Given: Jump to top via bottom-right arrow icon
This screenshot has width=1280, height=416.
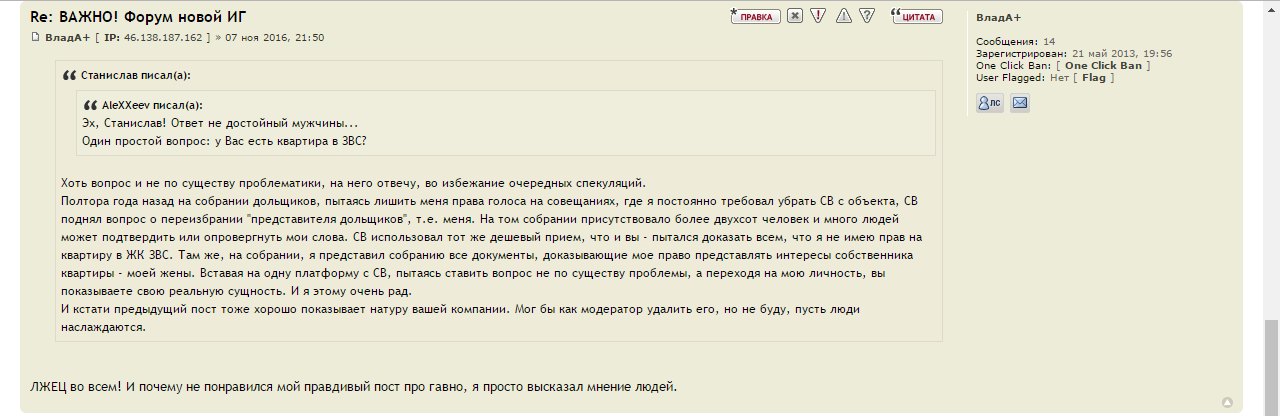Looking at the screenshot, I should click(x=1227, y=402).
